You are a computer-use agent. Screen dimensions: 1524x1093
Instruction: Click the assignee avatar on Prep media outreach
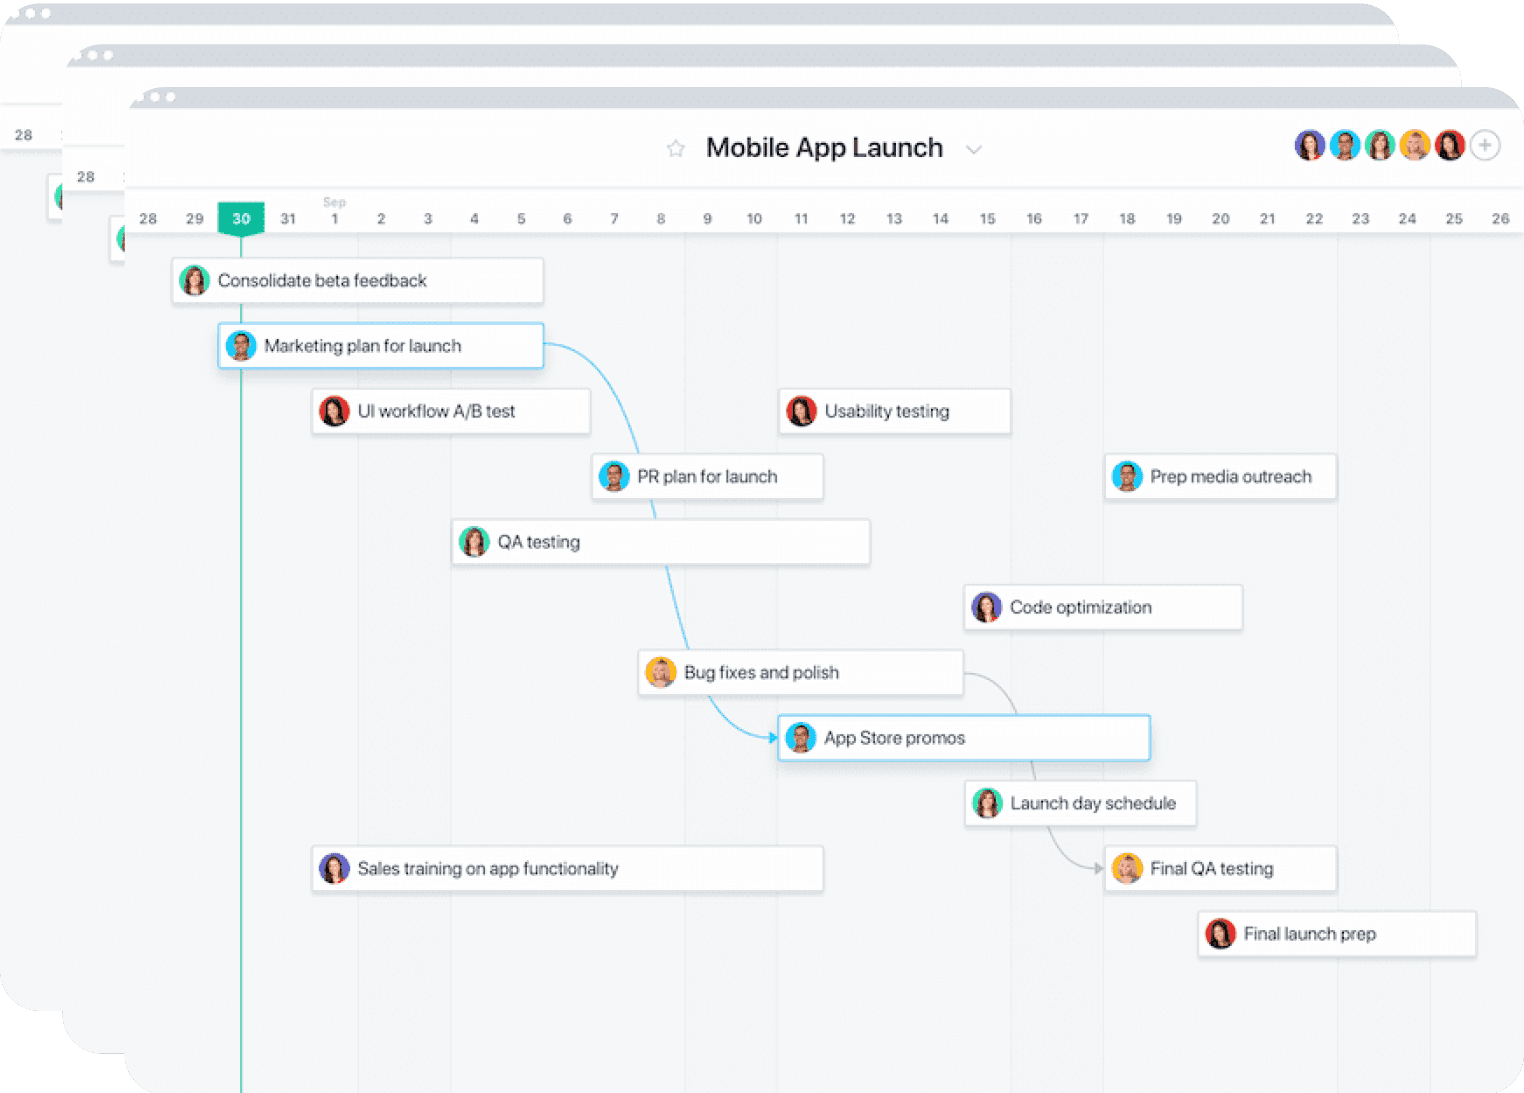point(1128,476)
